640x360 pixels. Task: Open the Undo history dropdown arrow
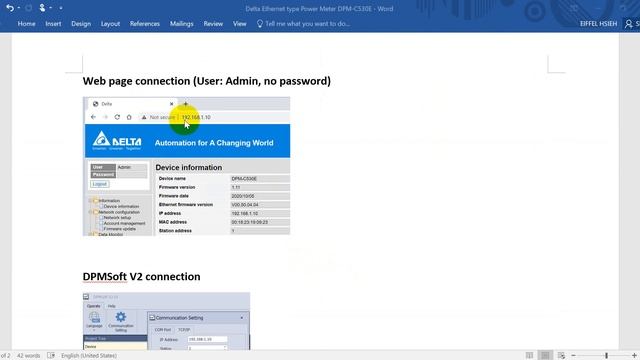18,8
